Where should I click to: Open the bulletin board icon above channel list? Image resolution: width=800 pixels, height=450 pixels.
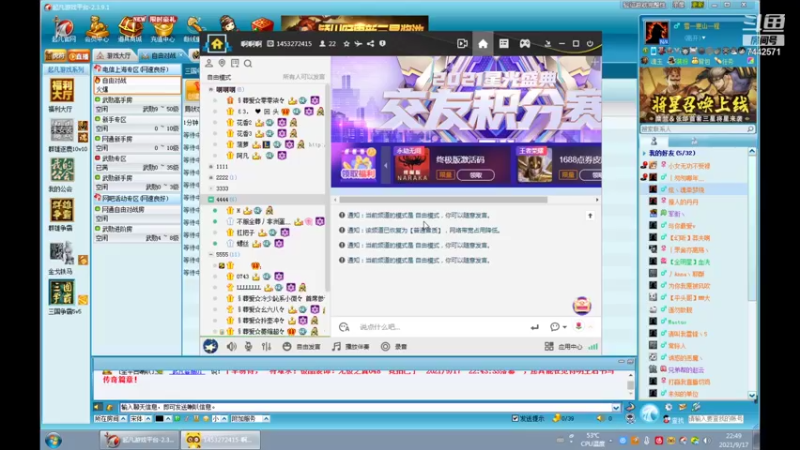pyautogui.click(x=235, y=63)
